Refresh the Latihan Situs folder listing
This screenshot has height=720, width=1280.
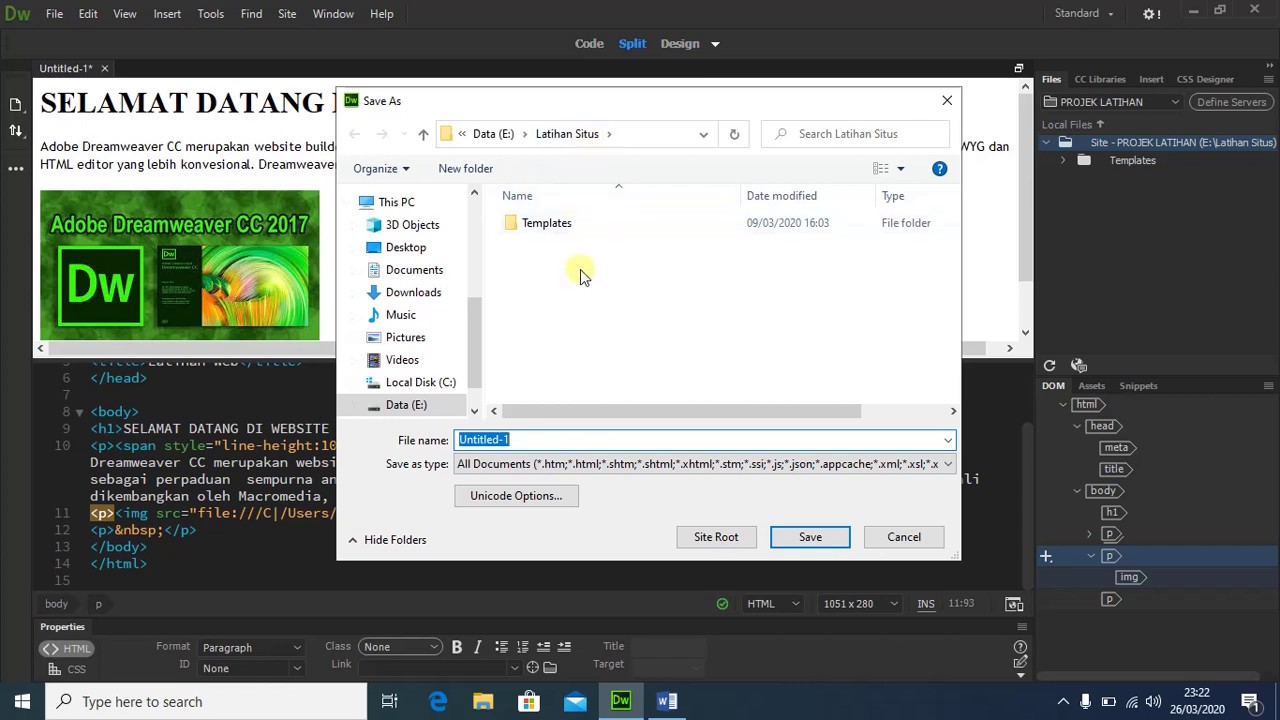click(734, 134)
